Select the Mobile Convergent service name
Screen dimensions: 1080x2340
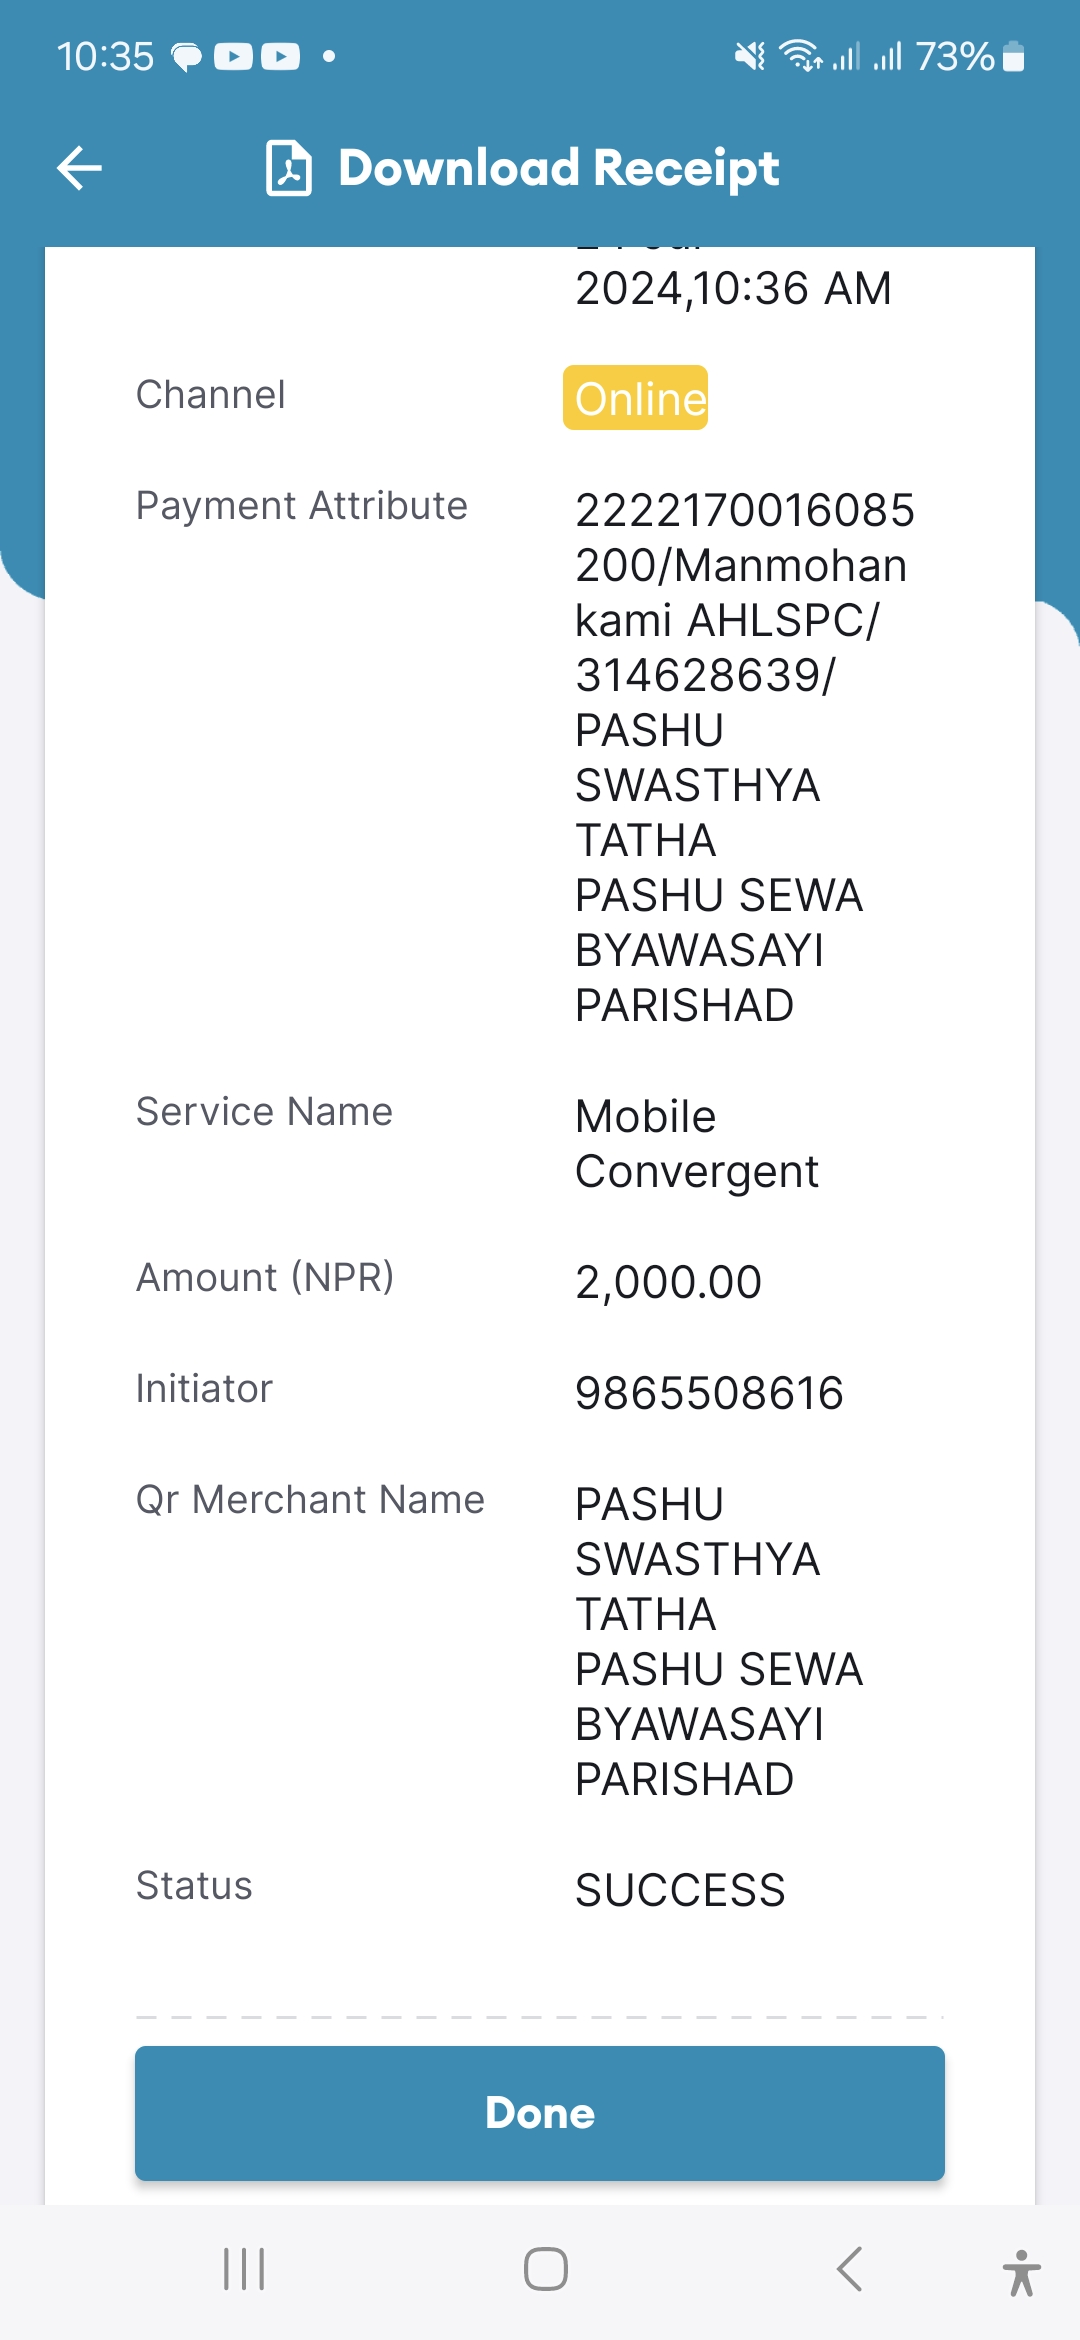tap(696, 1144)
